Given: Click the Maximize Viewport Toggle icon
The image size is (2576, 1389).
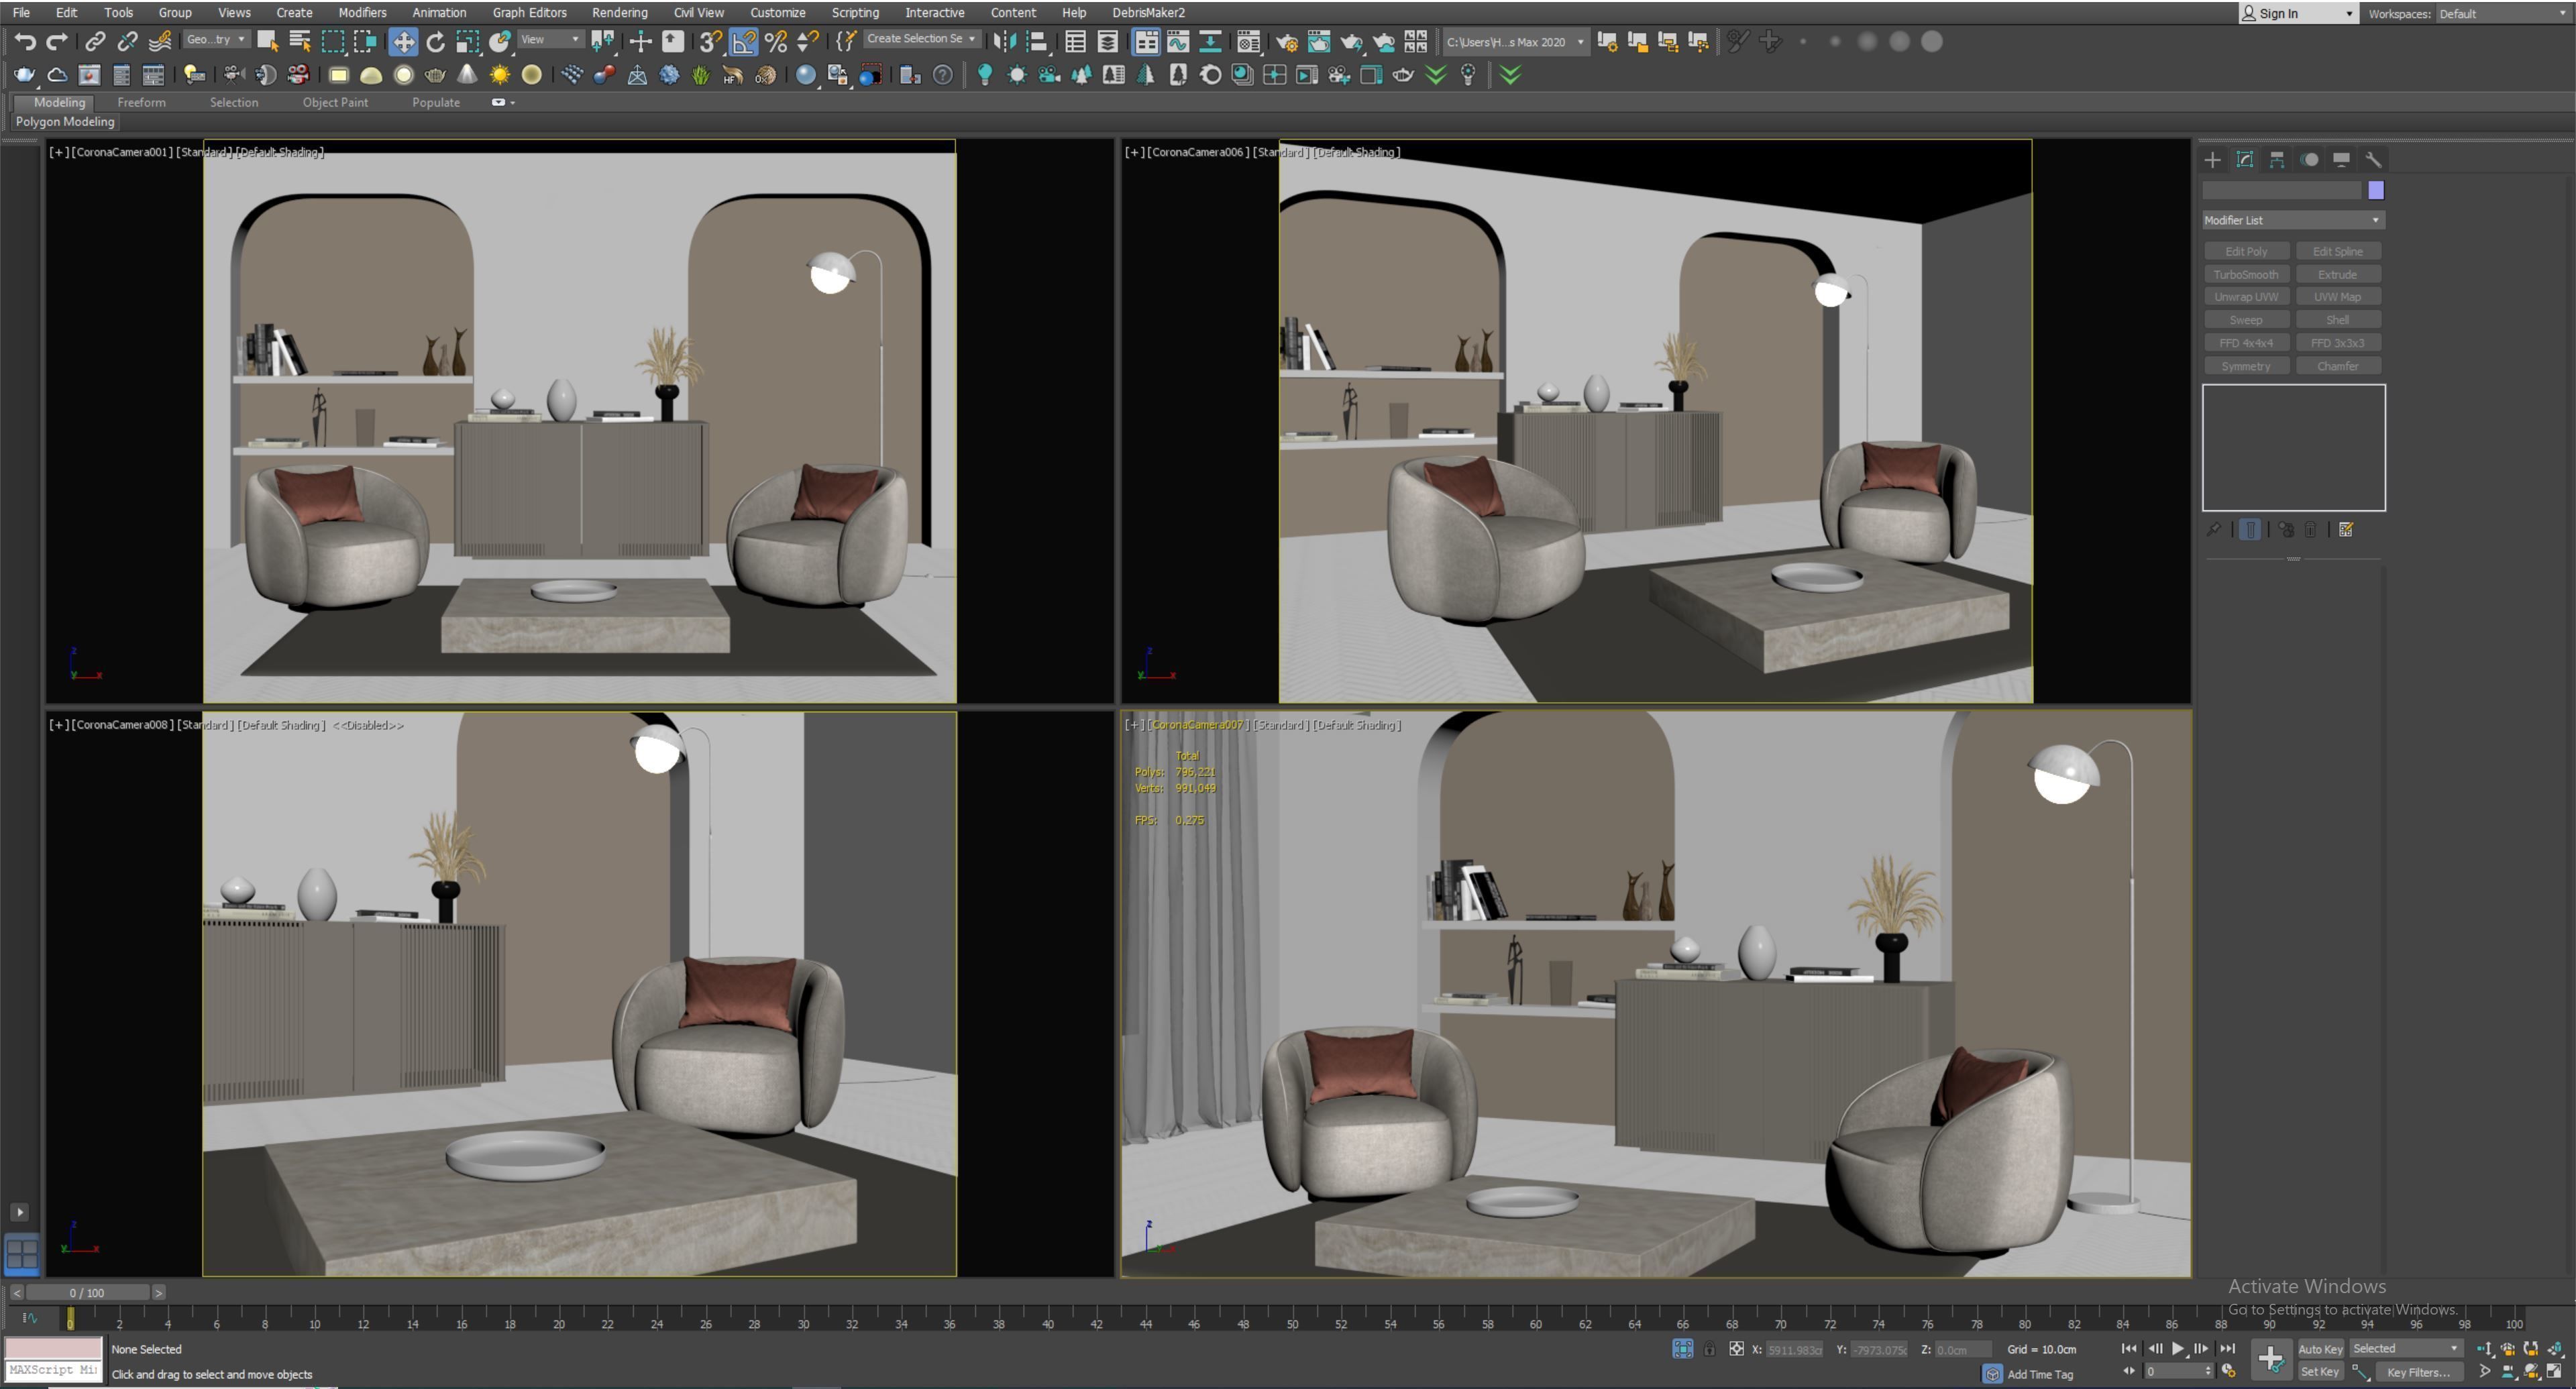Looking at the screenshot, I should [x=2553, y=1371].
